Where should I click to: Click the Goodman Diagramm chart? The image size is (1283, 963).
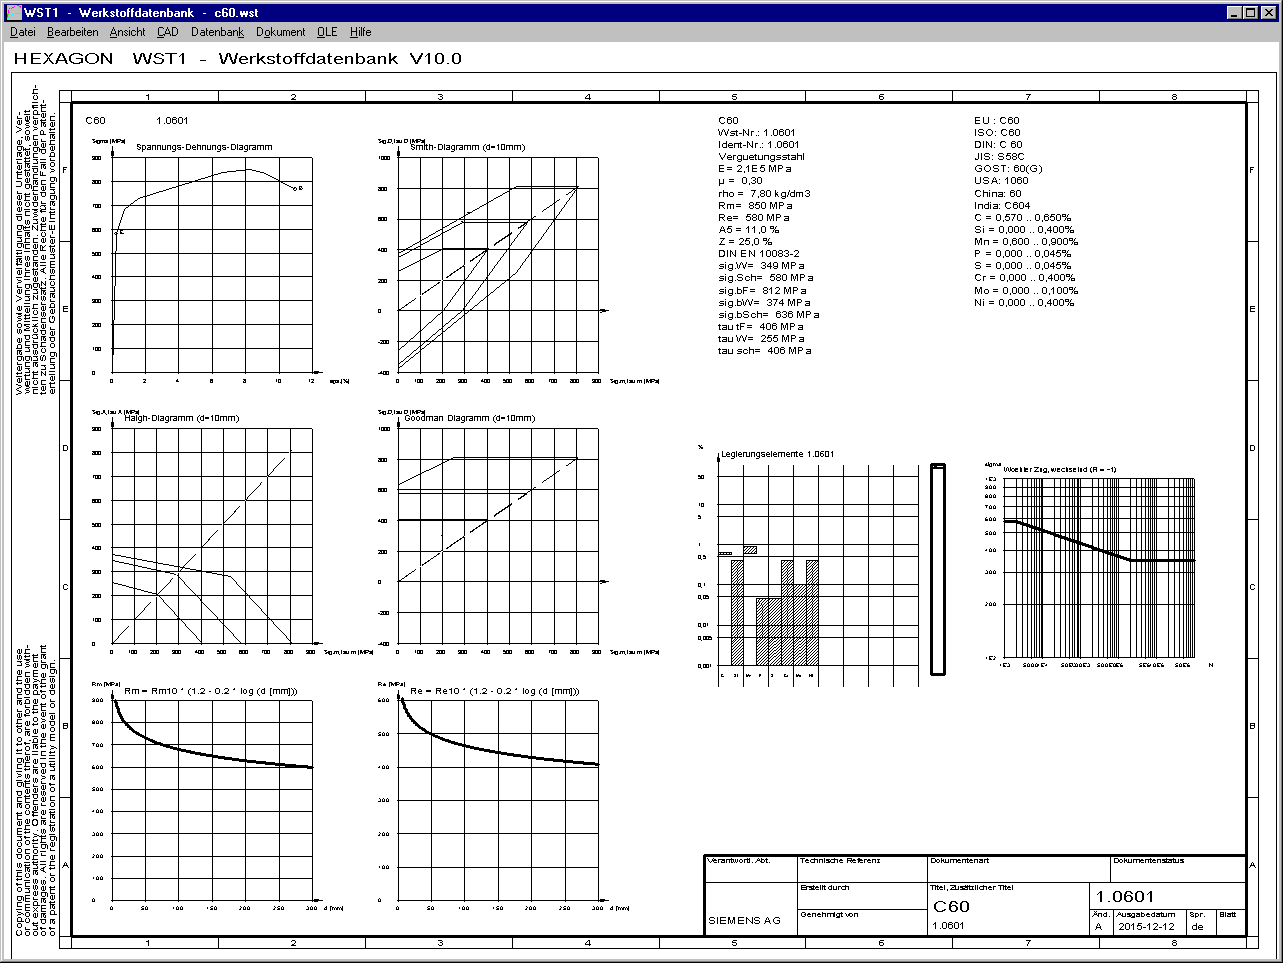pyautogui.click(x=498, y=535)
